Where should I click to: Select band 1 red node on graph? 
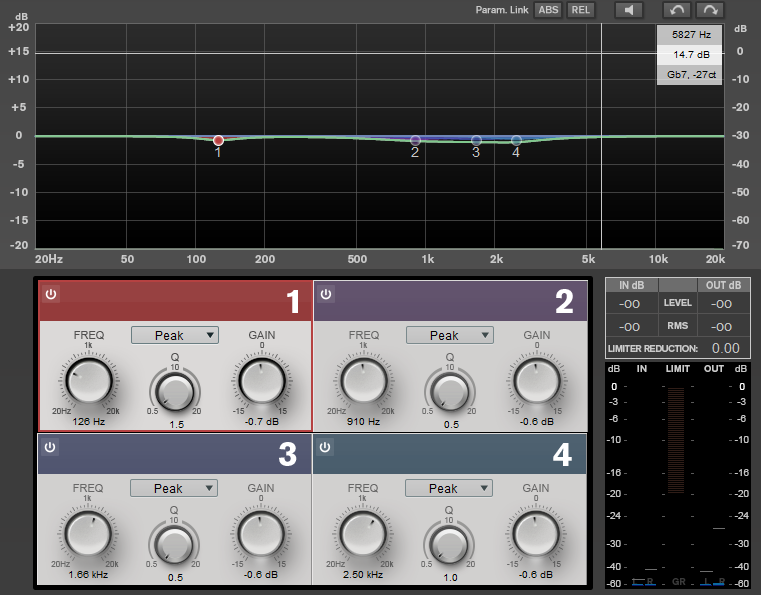coord(218,141)
